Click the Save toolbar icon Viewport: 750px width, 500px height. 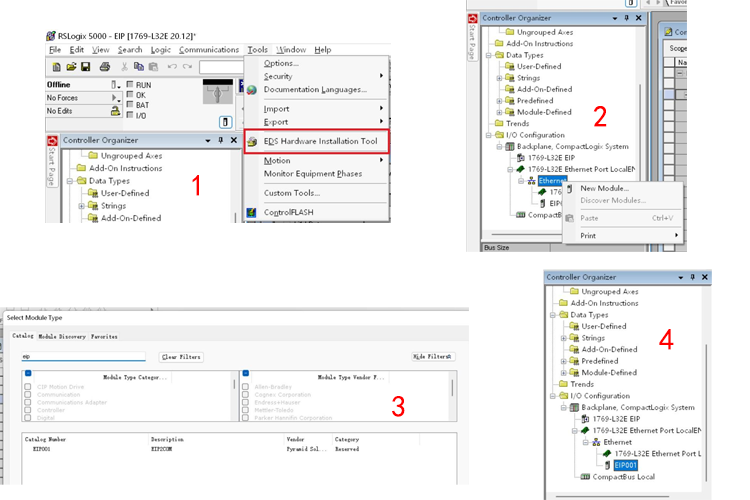coord(87,67)
